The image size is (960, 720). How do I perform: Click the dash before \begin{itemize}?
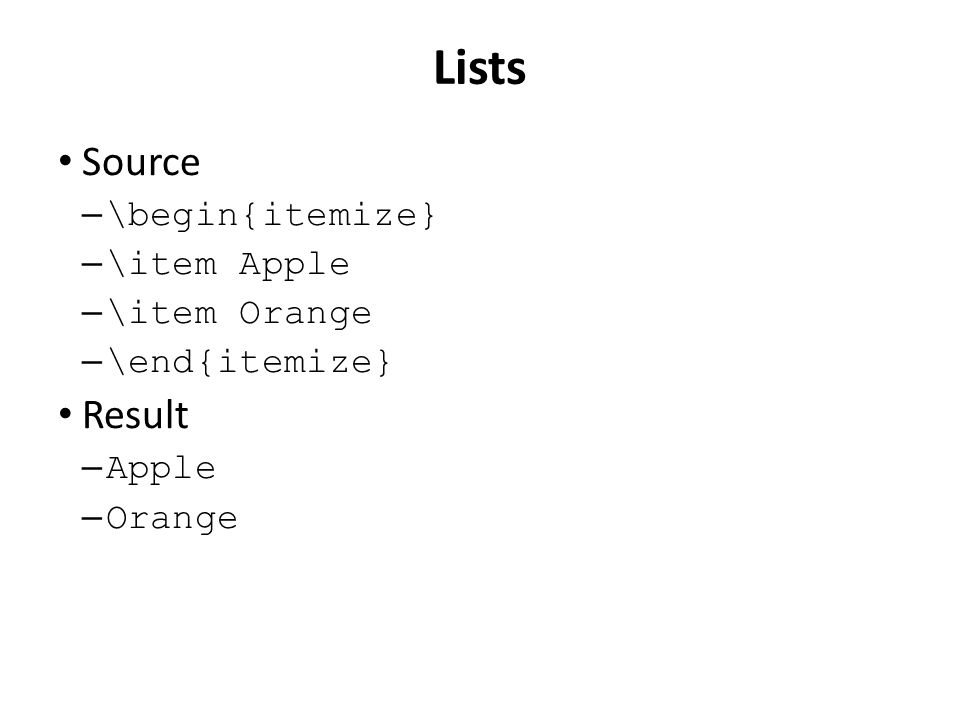click(91, 216)
